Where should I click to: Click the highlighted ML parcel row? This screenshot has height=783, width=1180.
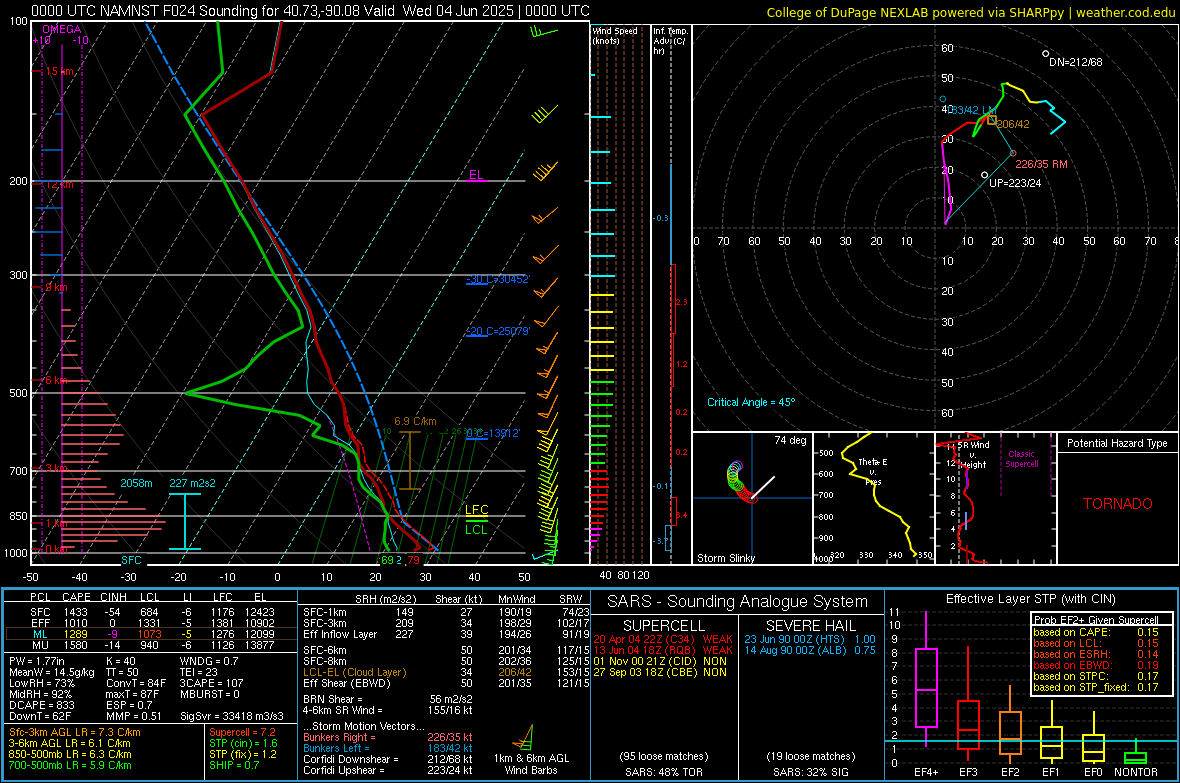click(151, 634)
